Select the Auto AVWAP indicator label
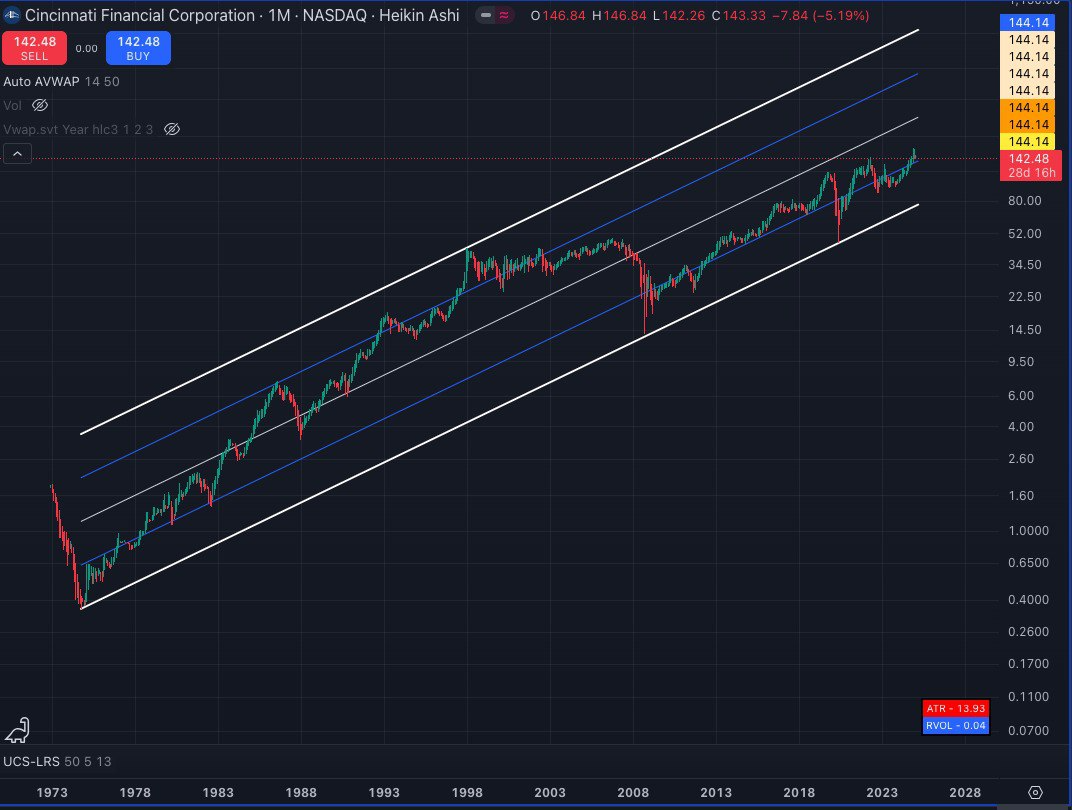 click(x=44, y=81)
